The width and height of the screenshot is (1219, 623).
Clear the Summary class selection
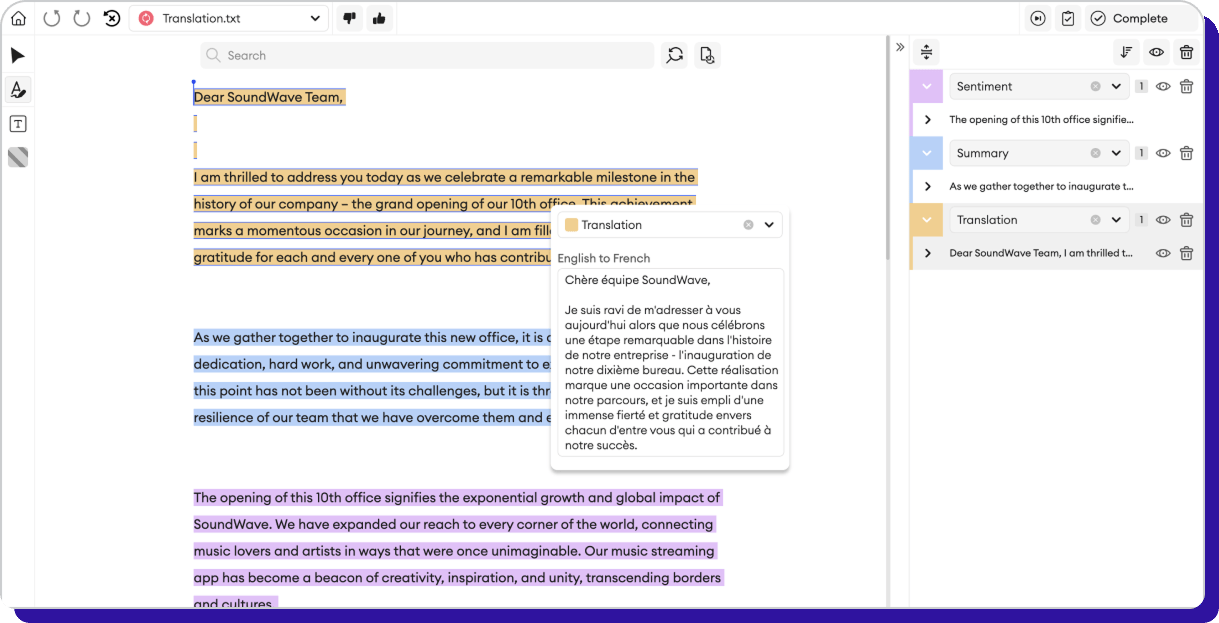(x=1095, y=153)
